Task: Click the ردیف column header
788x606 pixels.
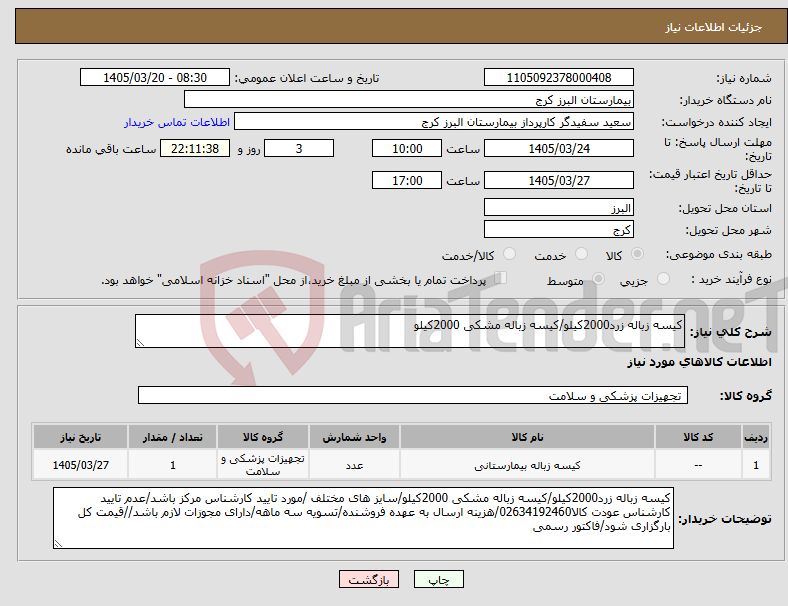Action: [755, 437]
